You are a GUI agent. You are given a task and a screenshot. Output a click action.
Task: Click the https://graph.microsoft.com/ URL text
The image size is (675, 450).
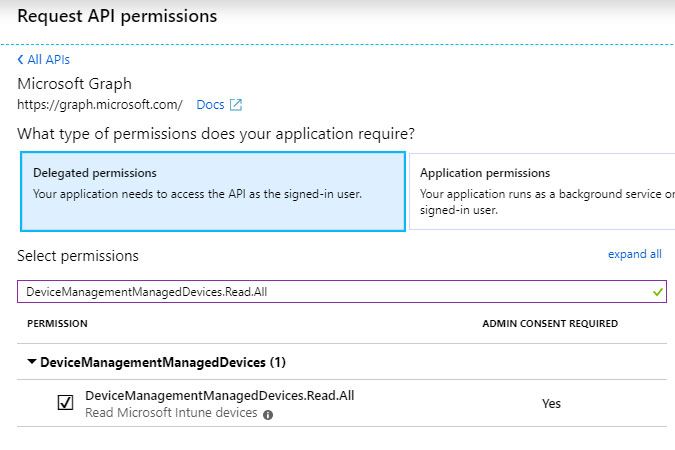point(100,105)
